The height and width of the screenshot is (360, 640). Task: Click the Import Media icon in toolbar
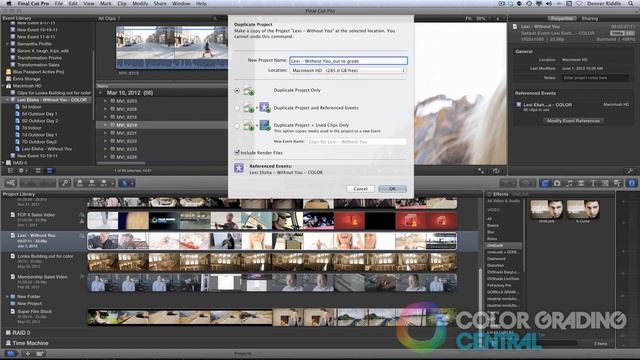[11, 183]
